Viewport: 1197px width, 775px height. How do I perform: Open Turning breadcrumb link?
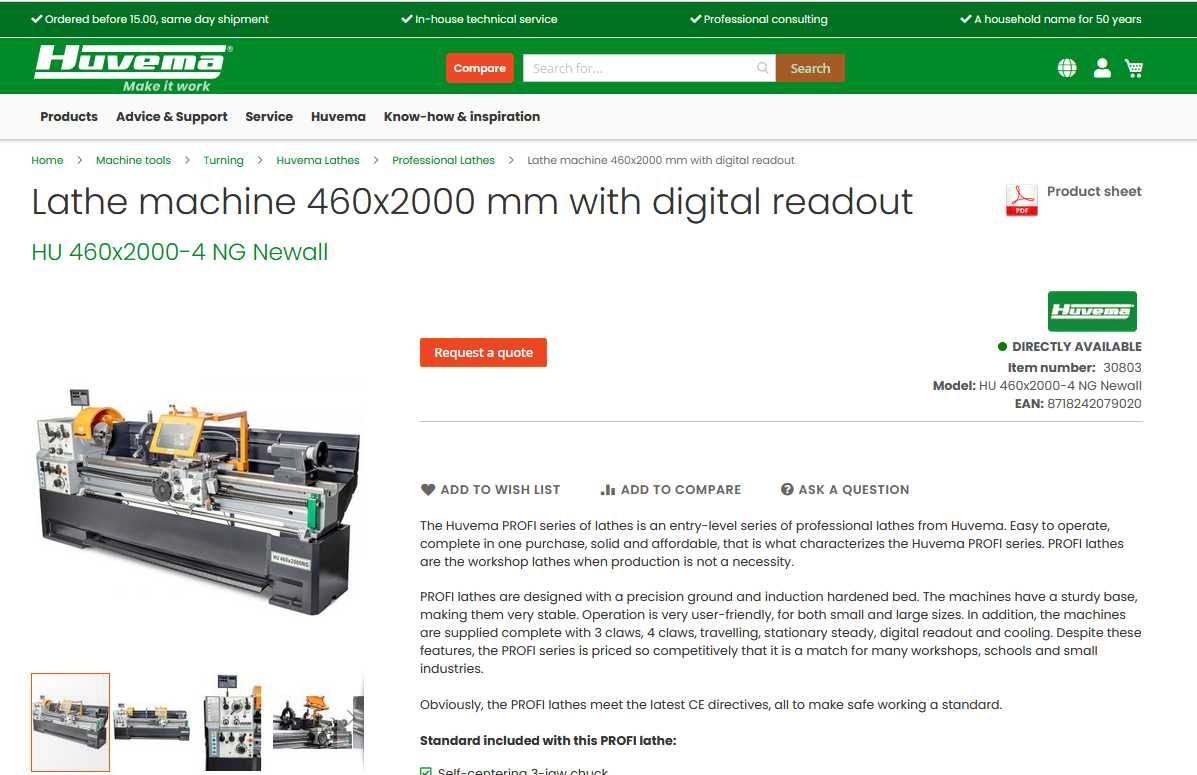[224, 160]
